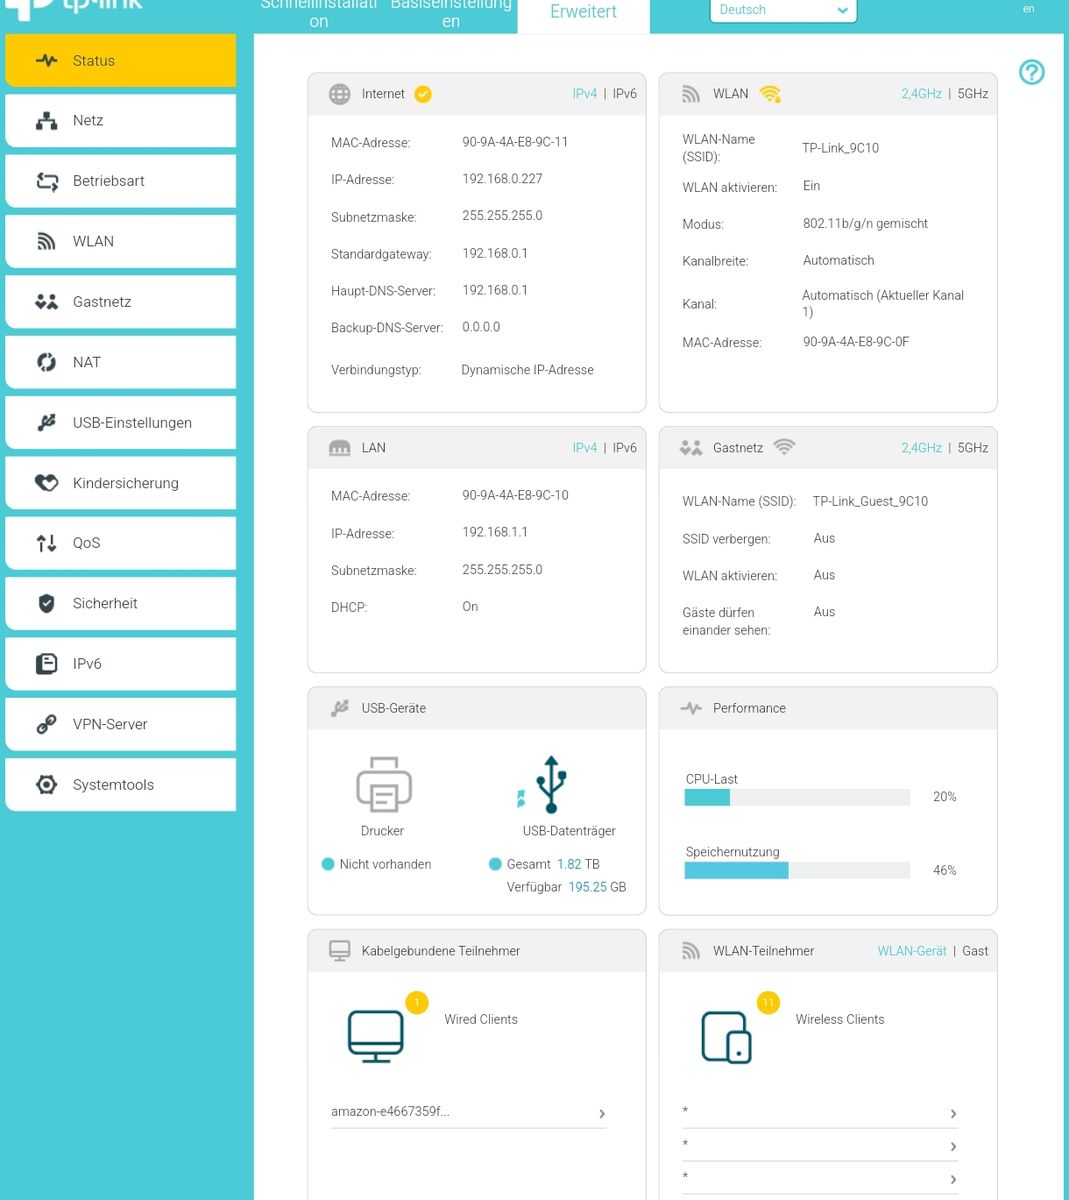Click the IP address 192.168.0.227
This screenshot has width=1069, height=1200.
tap(502, 179)
